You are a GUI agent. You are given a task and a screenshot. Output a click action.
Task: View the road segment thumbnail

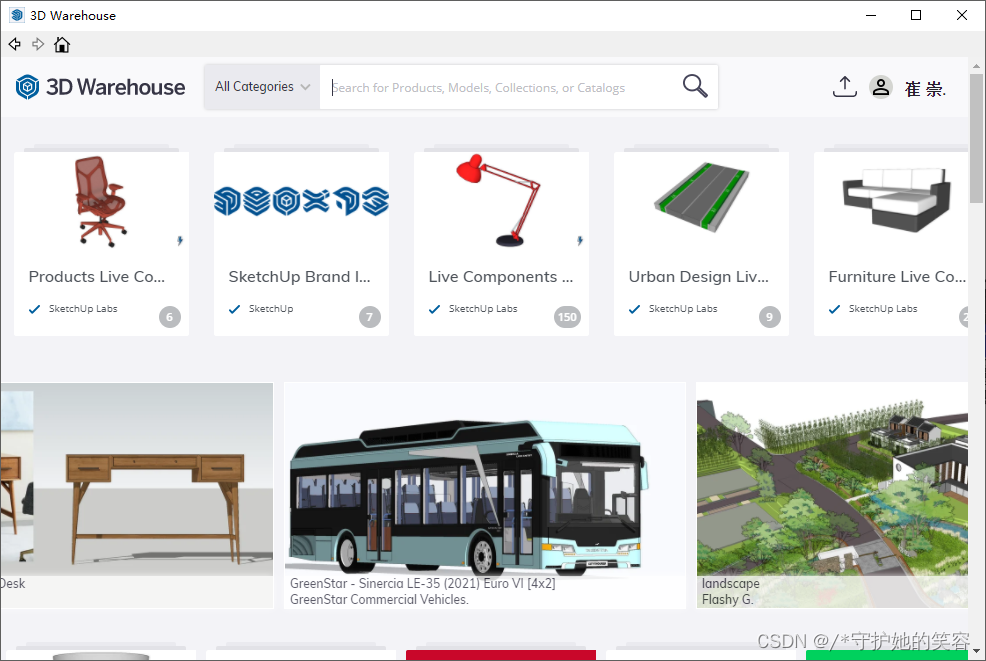point(702,197)
